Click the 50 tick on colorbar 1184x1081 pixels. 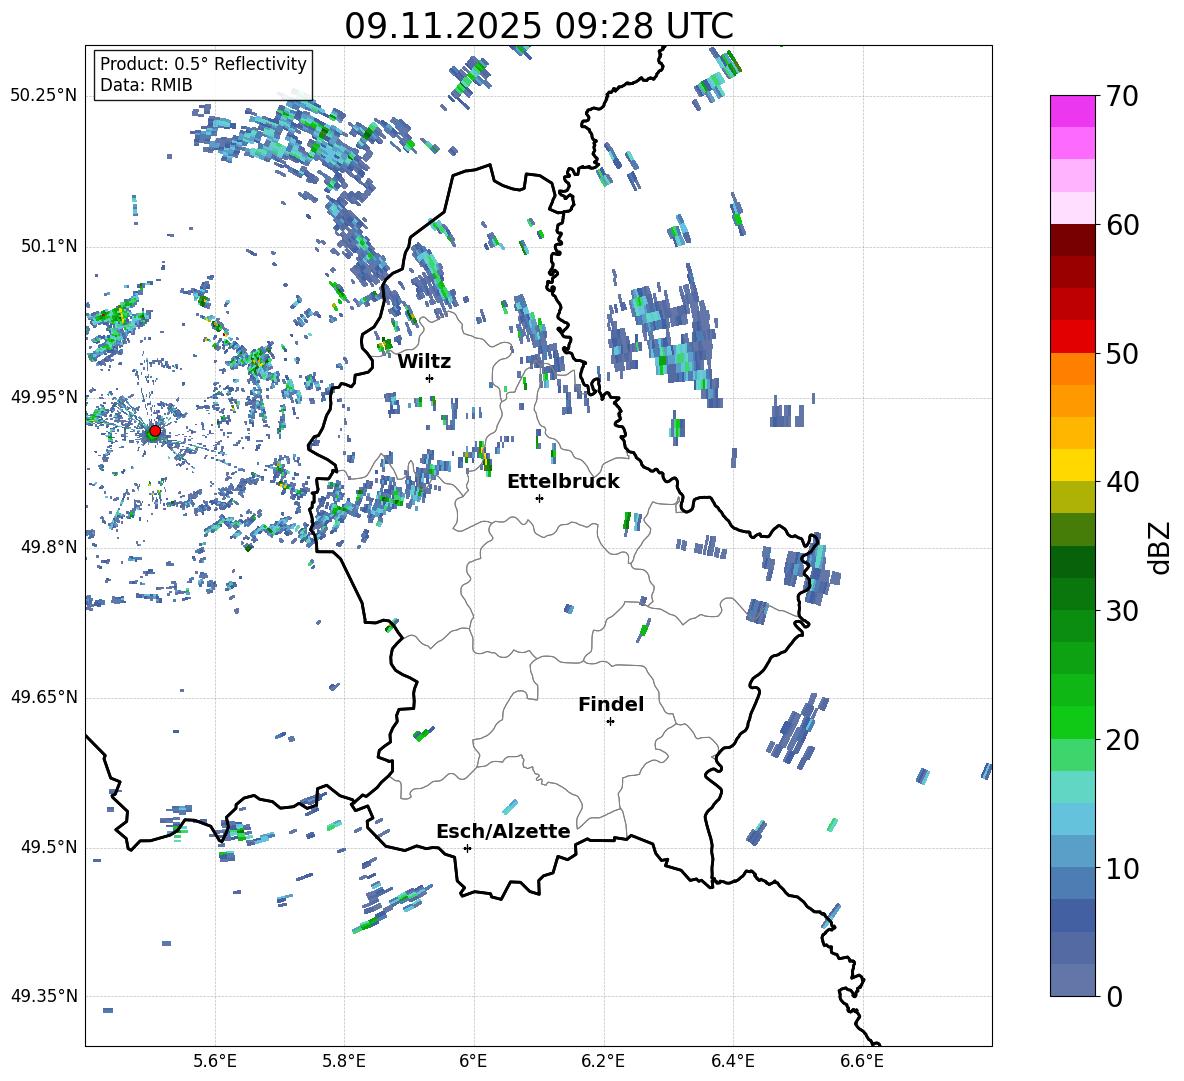(x=1123, y=354)
